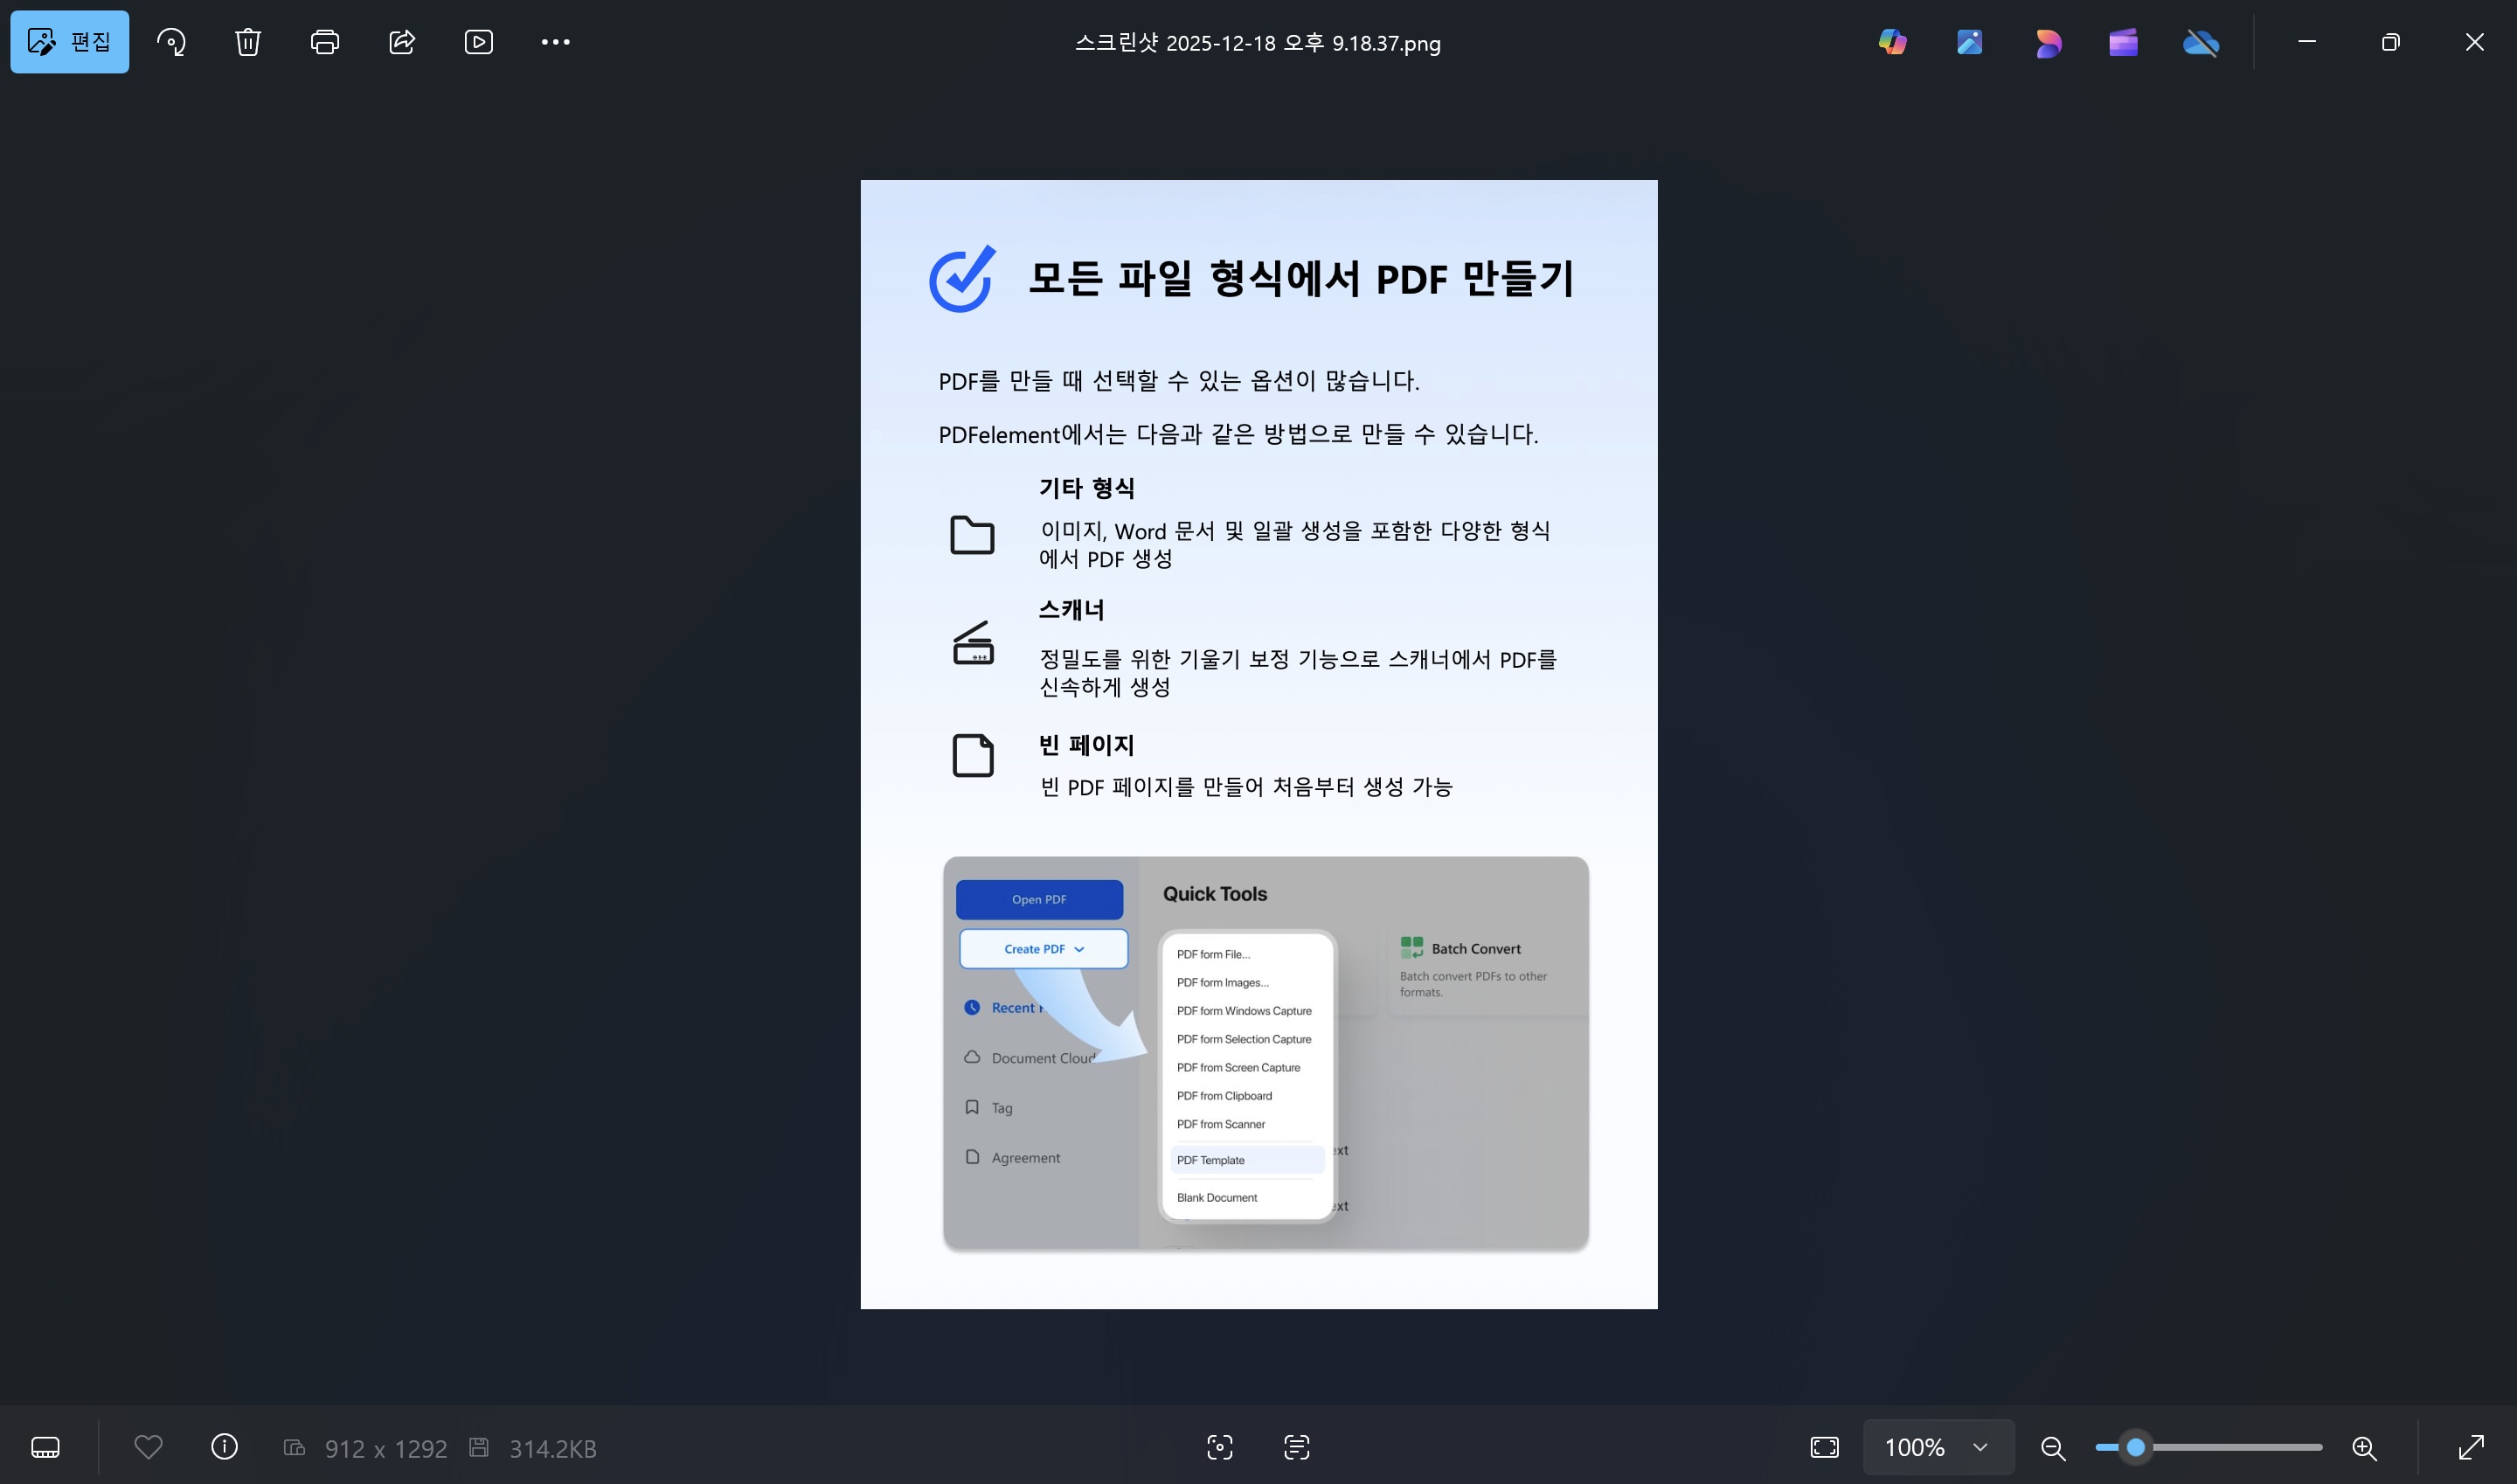
Task: Toggle the filmstrip view icon
Action: tap(46, 1447)
